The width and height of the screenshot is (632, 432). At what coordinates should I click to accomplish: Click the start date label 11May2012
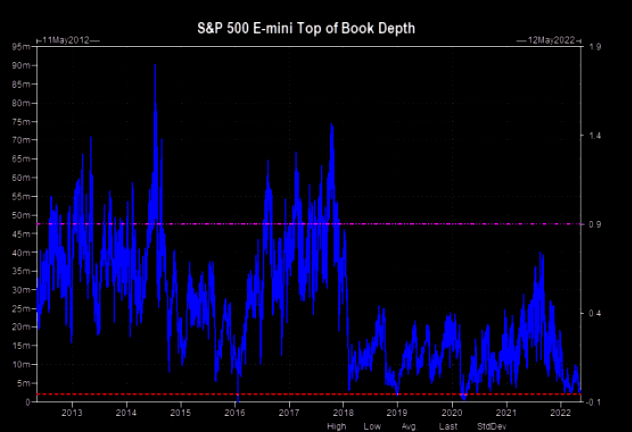(x=65, y=40)
